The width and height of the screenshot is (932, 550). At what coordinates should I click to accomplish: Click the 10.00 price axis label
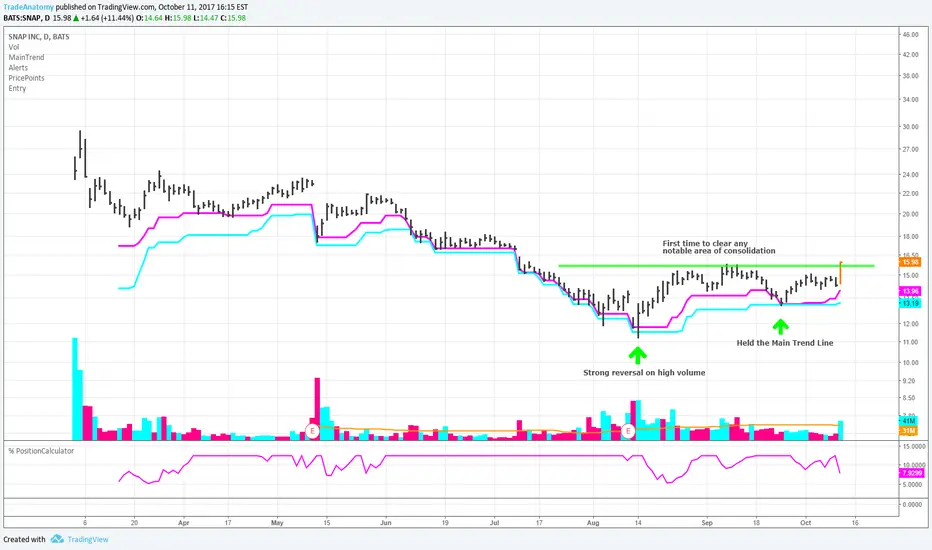911,363
